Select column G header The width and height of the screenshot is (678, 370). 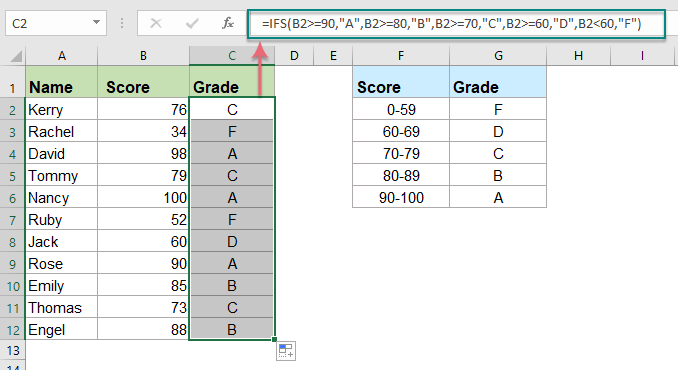[498, 56]
